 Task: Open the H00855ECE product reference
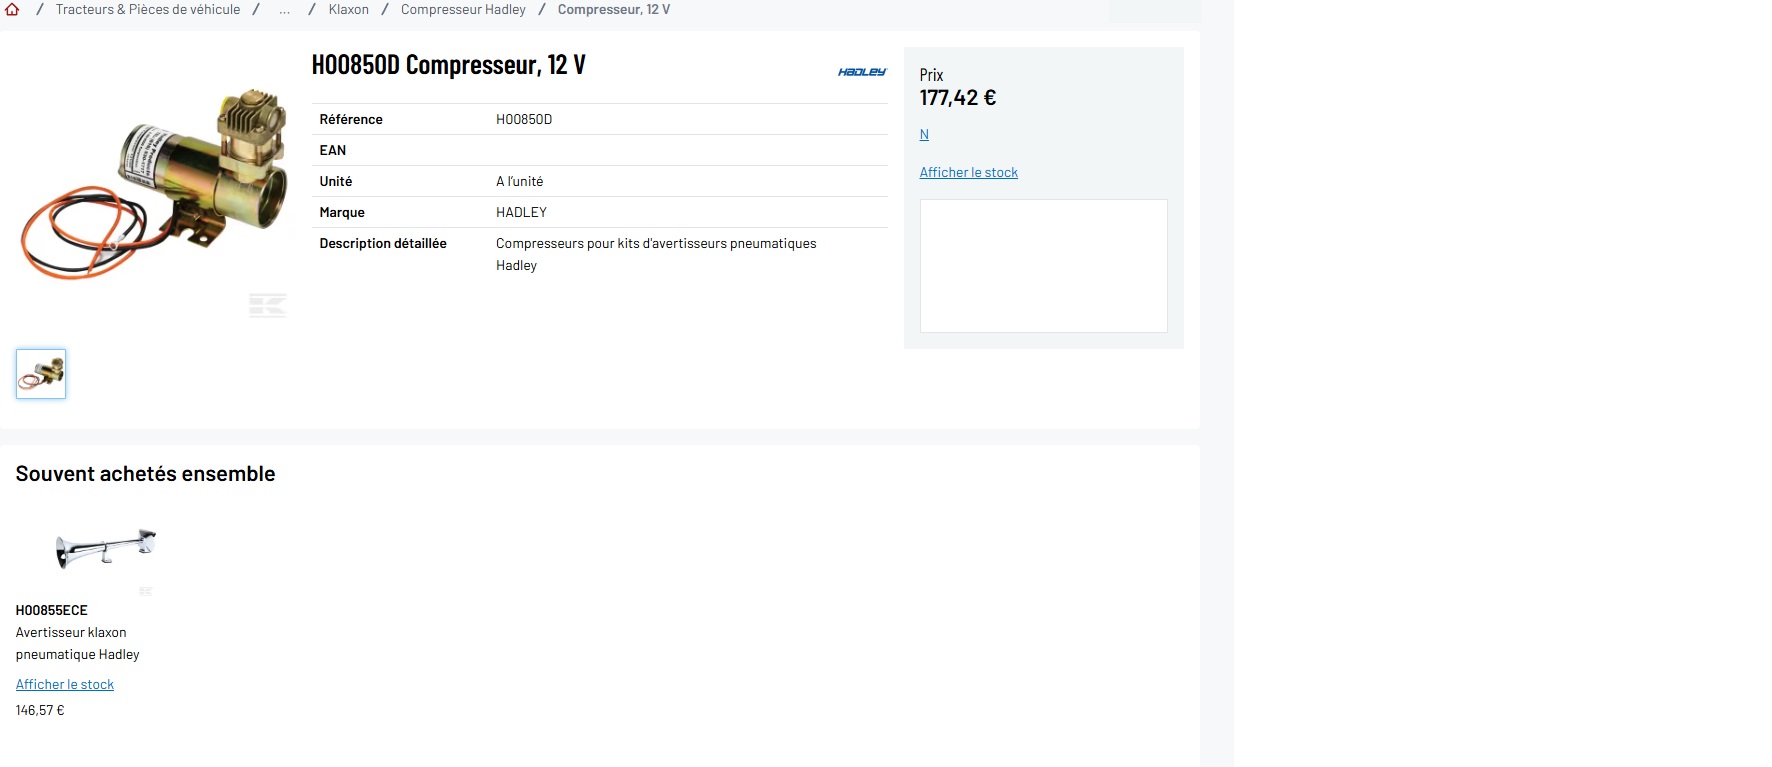coord(52,610)
